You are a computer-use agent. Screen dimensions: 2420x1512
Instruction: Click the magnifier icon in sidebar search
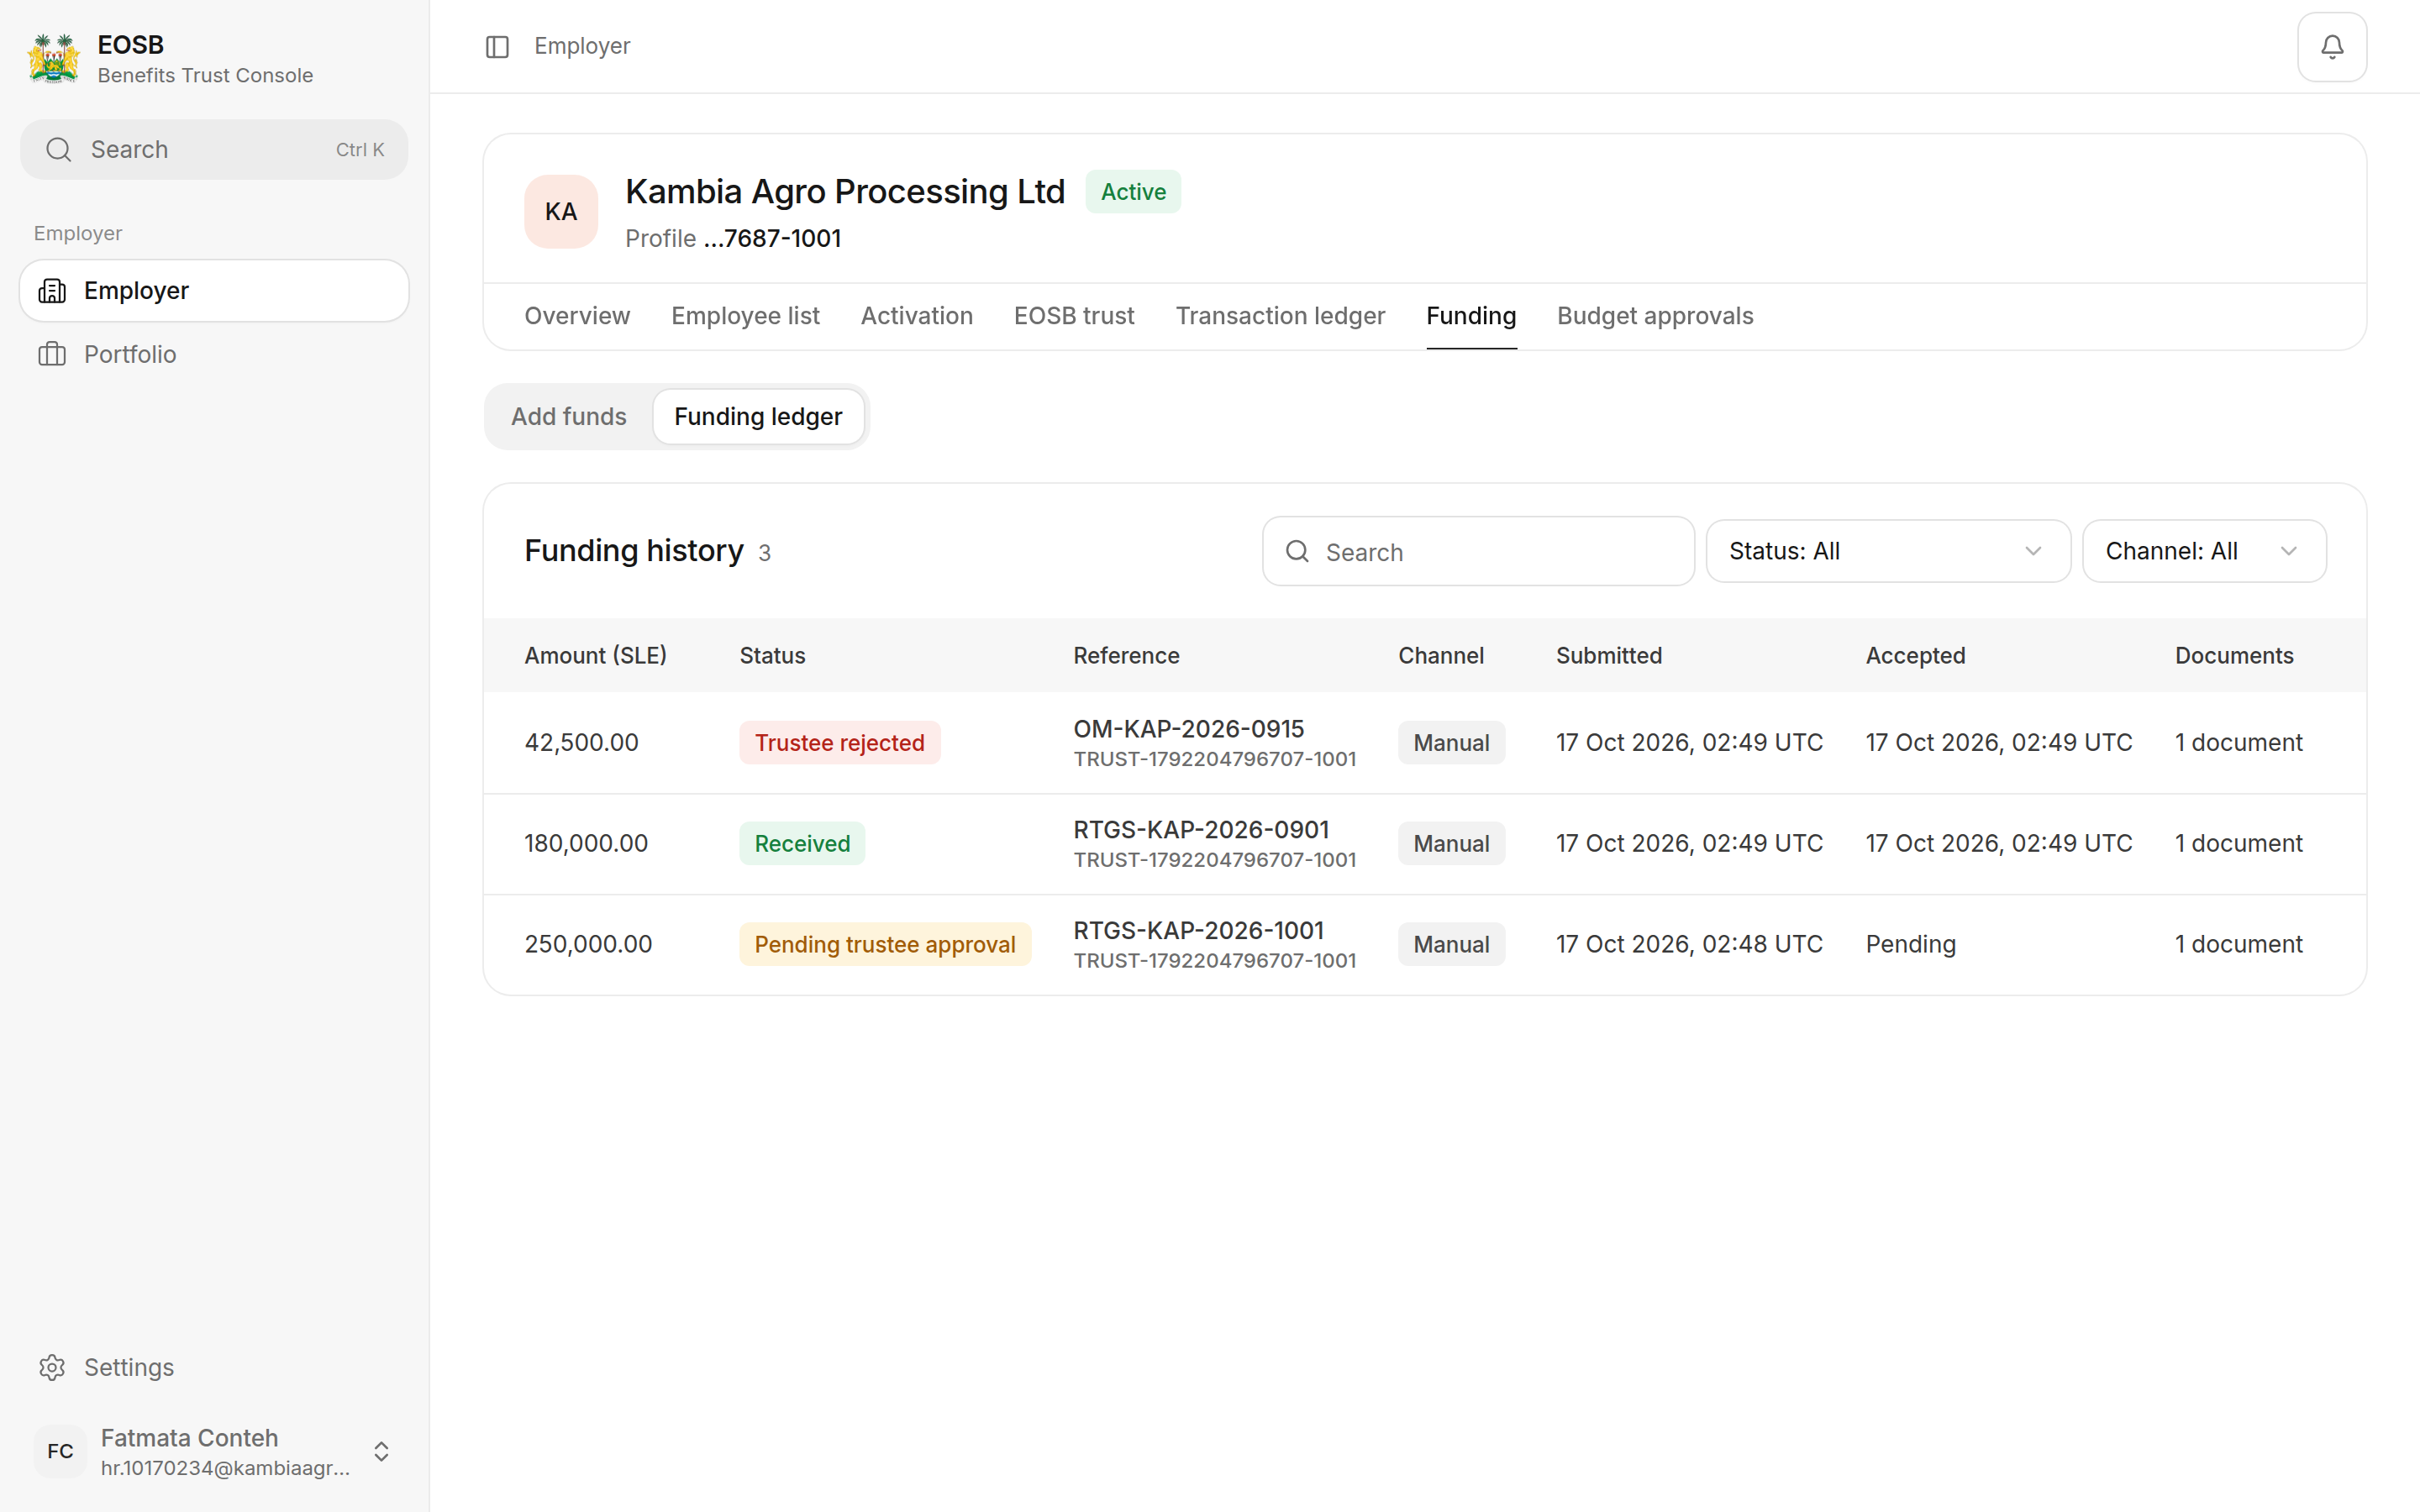pyautogui.click(x=59, y=150)
